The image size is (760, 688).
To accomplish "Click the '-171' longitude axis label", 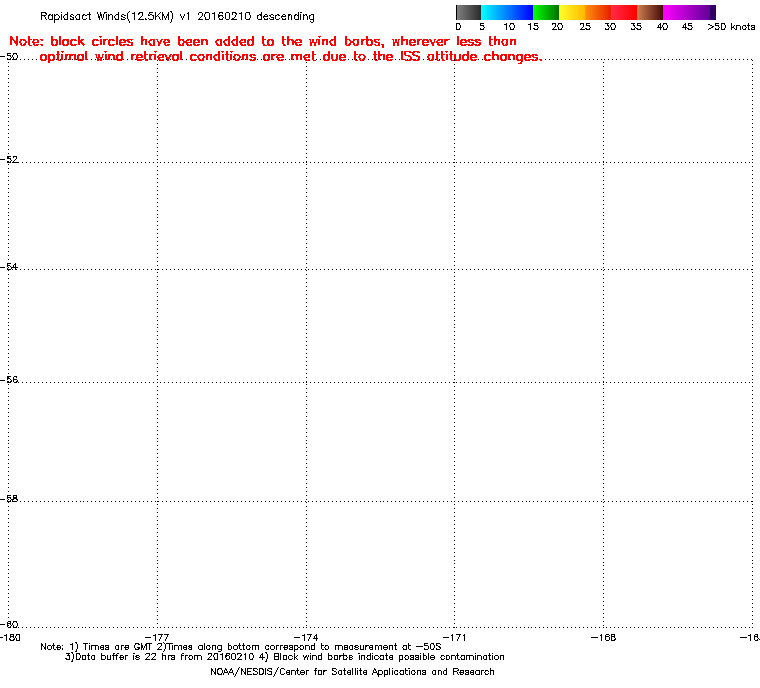I will click(454, 638).
